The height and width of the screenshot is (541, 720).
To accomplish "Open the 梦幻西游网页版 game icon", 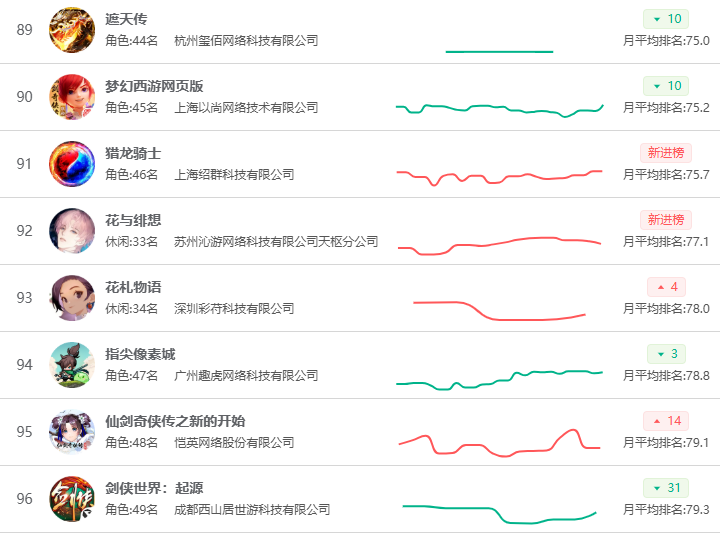I will tap(72, 97).
